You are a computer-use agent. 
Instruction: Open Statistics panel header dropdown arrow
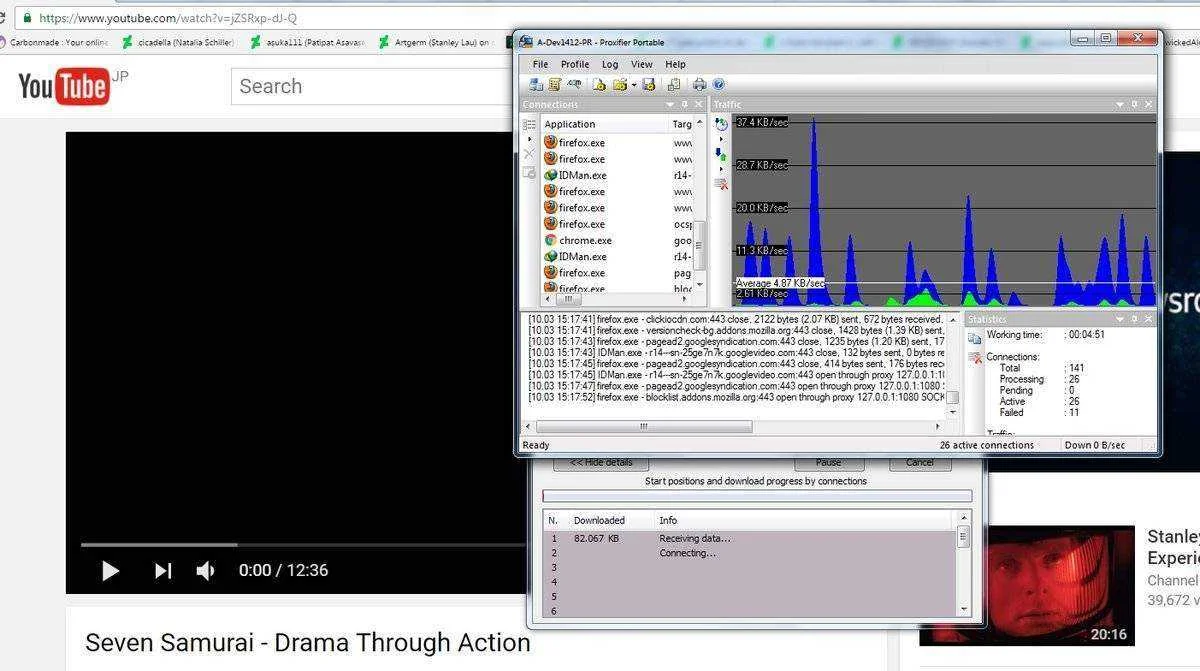1121,318
